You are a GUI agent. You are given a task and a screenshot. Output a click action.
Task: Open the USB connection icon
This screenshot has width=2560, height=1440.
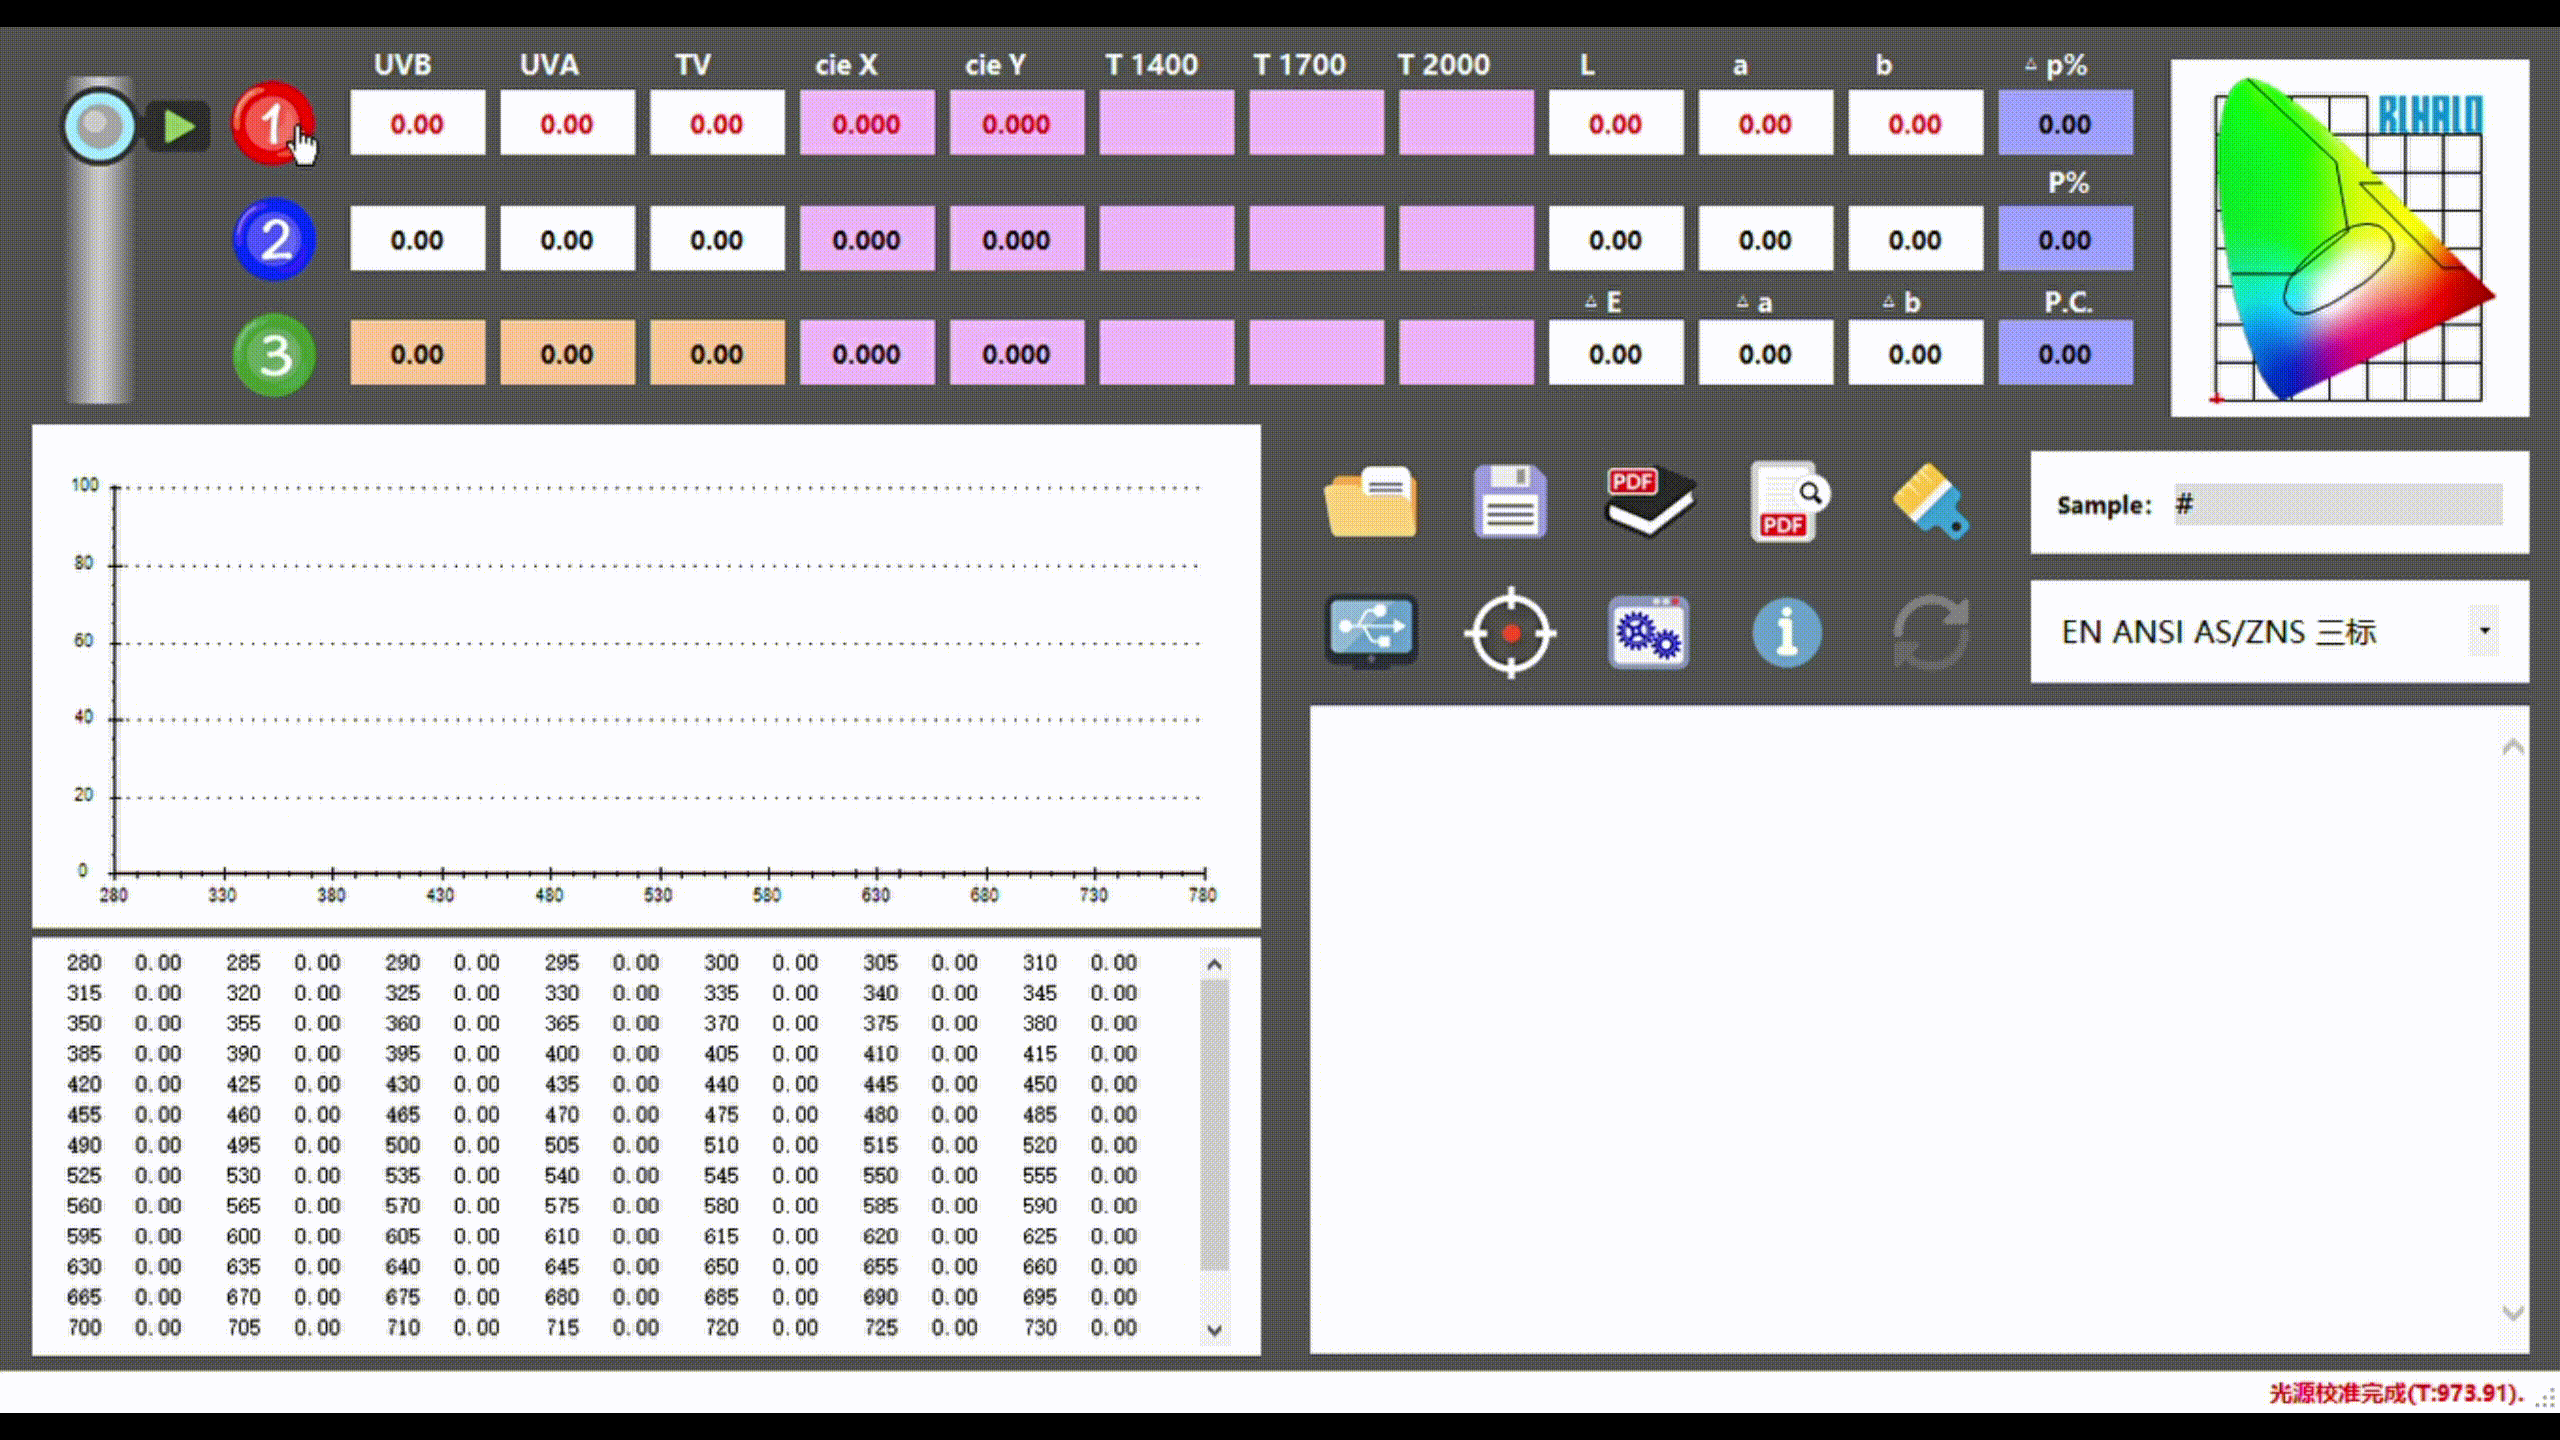coord(1371,632)
